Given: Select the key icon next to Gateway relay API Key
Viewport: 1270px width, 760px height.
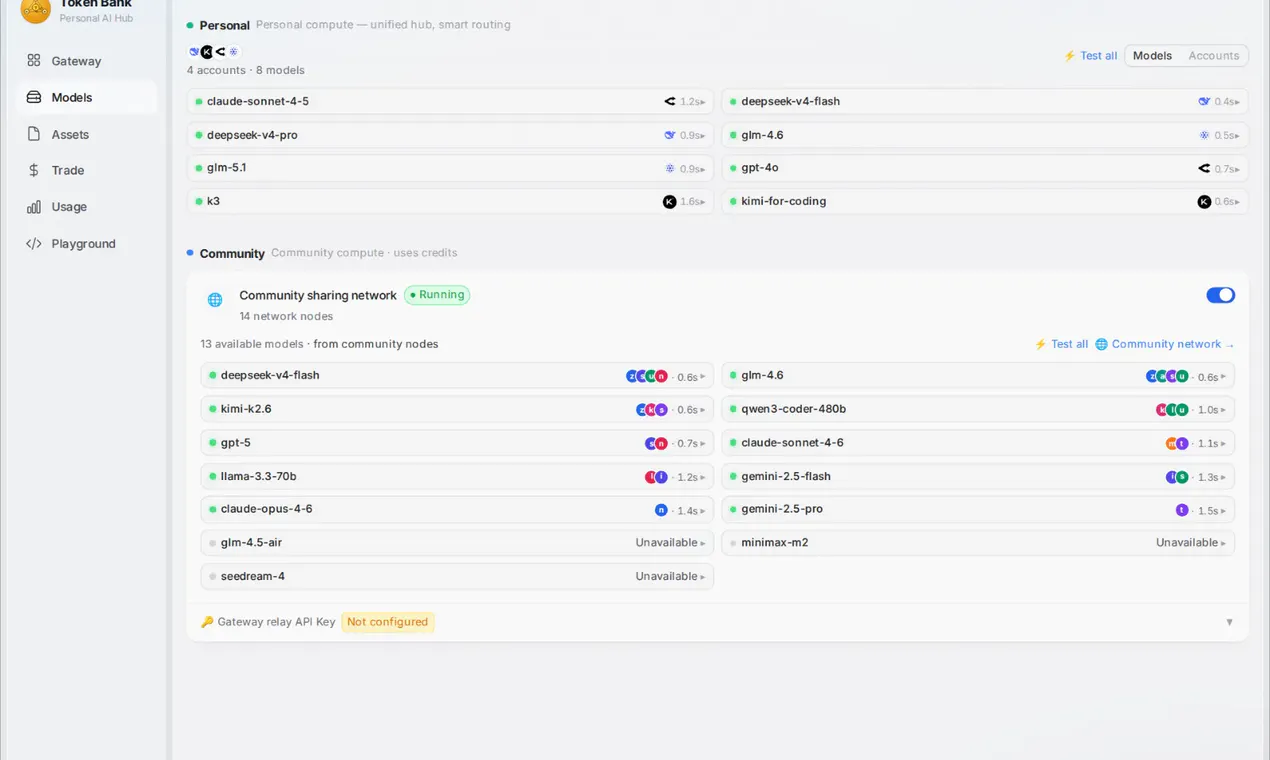Looking at the screenshot, I should (x=207, y=622).
